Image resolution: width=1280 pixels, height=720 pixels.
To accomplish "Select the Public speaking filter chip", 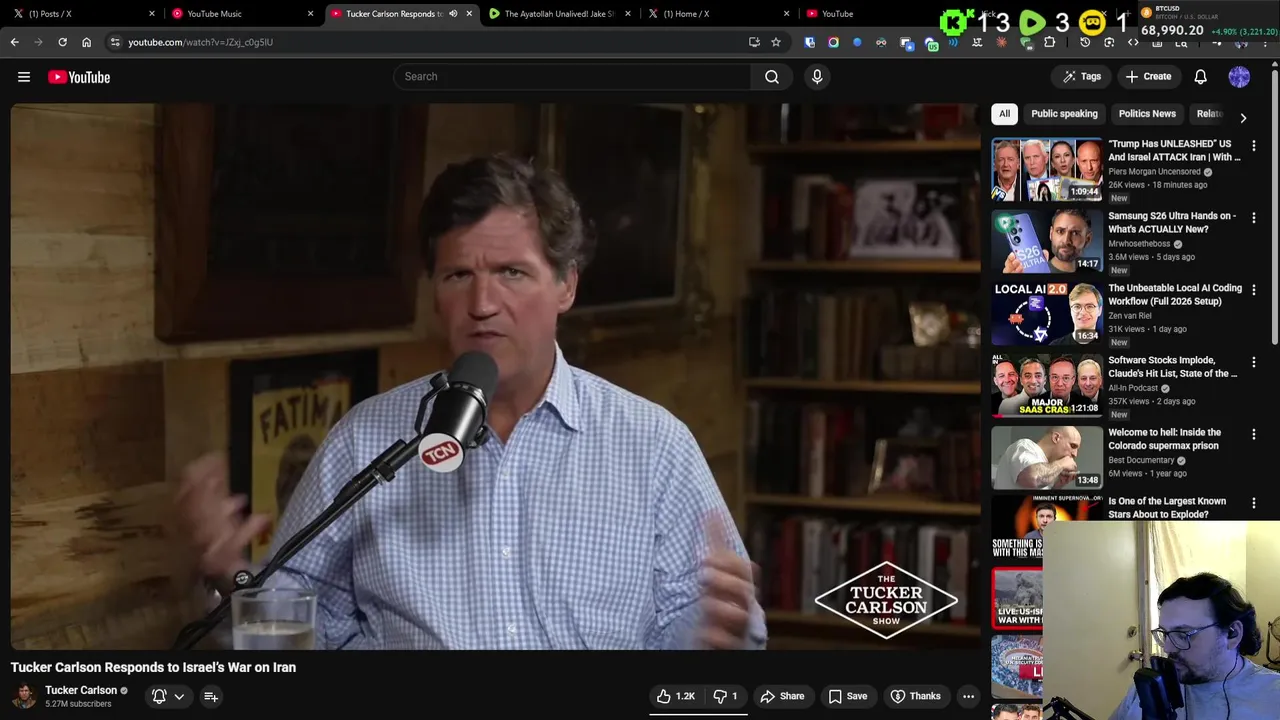I will tap(1064, 114).
